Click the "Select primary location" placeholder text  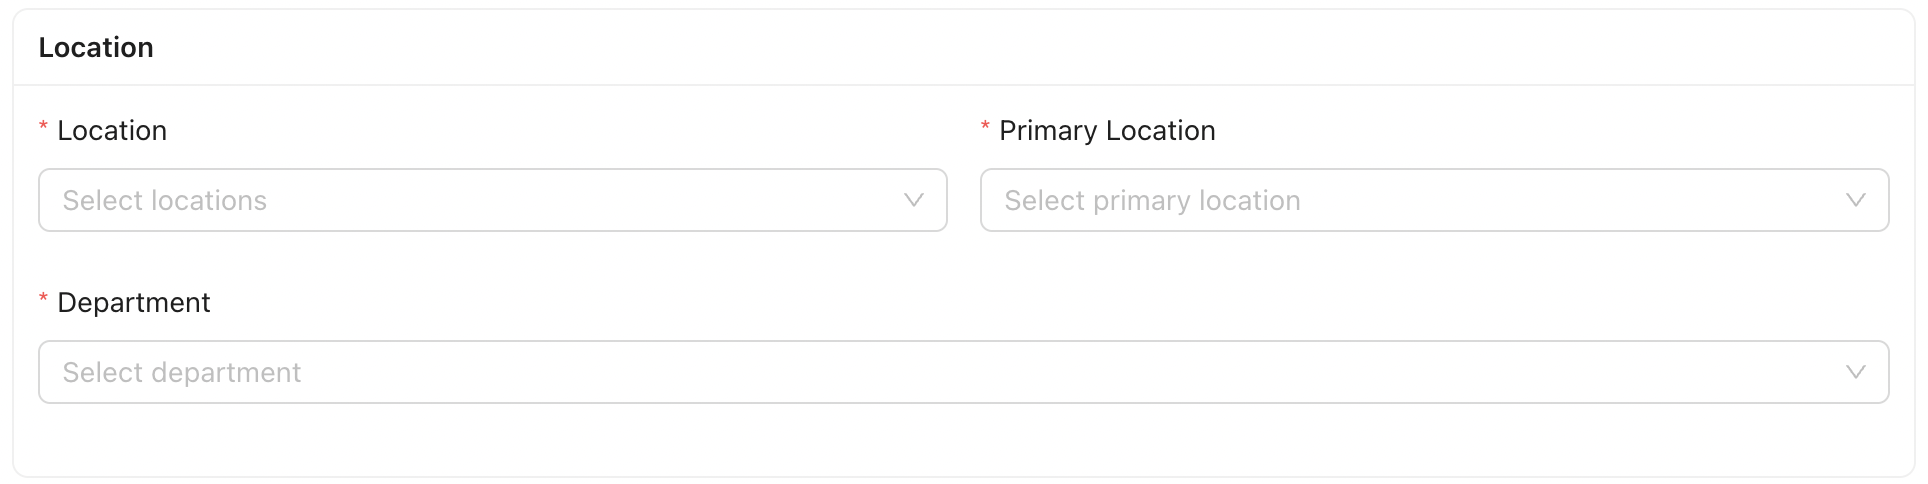1152,201
